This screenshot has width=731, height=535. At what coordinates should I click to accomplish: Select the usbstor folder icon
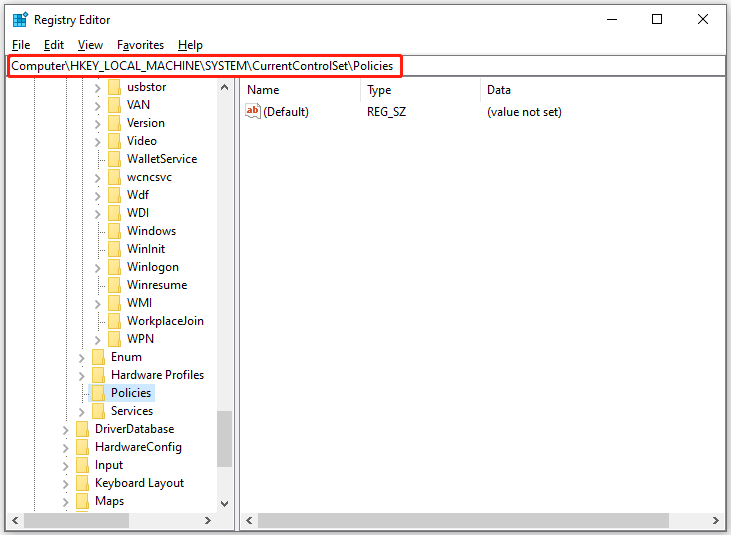click(x=114, y=87)
